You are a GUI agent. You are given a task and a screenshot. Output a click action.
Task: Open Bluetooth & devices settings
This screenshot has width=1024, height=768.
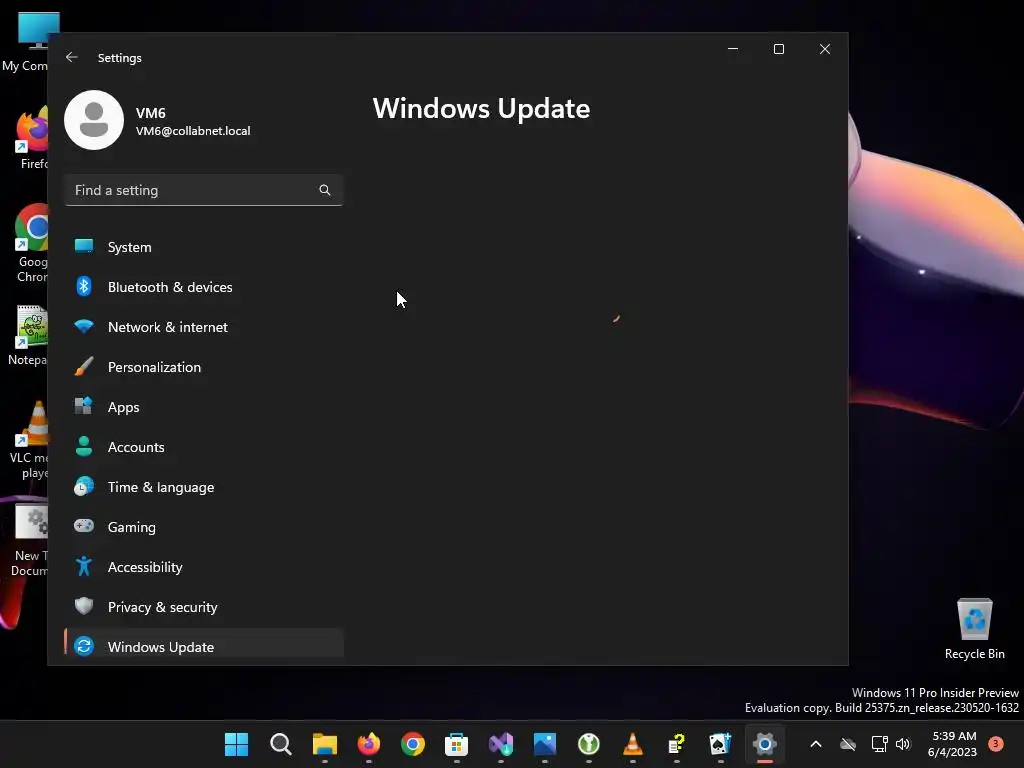click(204, 287)
